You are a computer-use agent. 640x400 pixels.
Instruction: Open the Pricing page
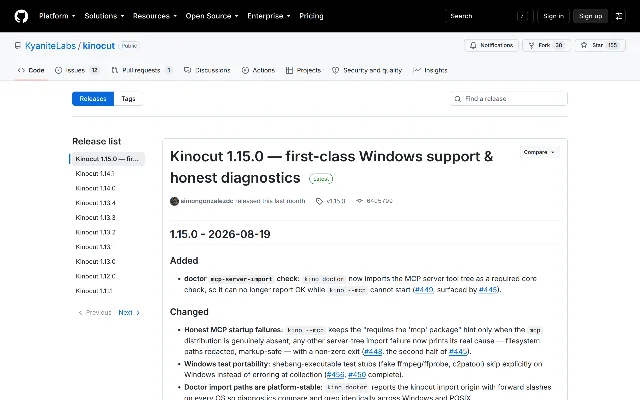coord(311,16)
